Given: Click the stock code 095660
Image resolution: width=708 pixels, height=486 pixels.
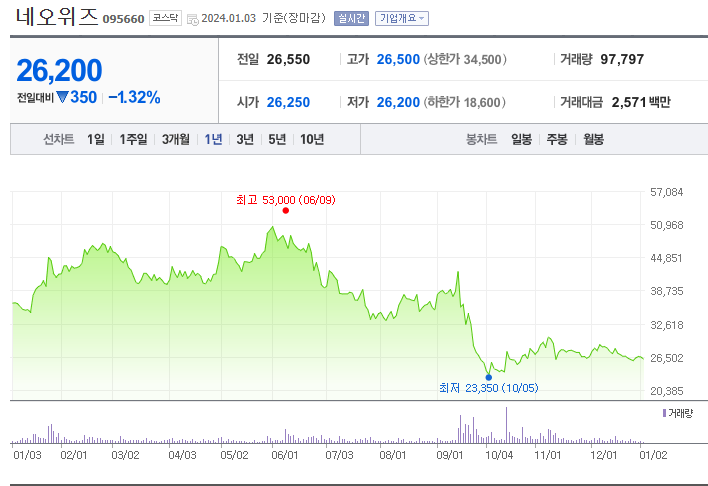Looking at the screenshot, I should click(x=123, y=19).
